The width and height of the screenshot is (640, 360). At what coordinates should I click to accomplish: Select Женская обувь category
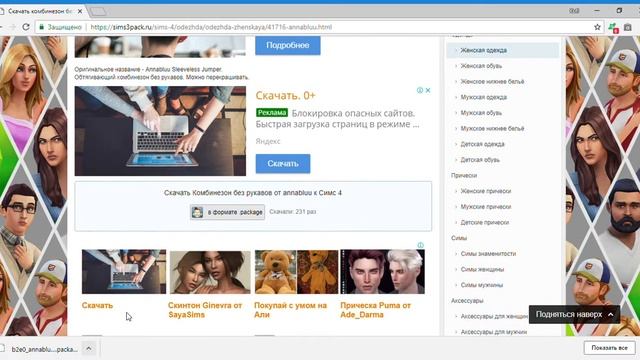click(481, 66)
